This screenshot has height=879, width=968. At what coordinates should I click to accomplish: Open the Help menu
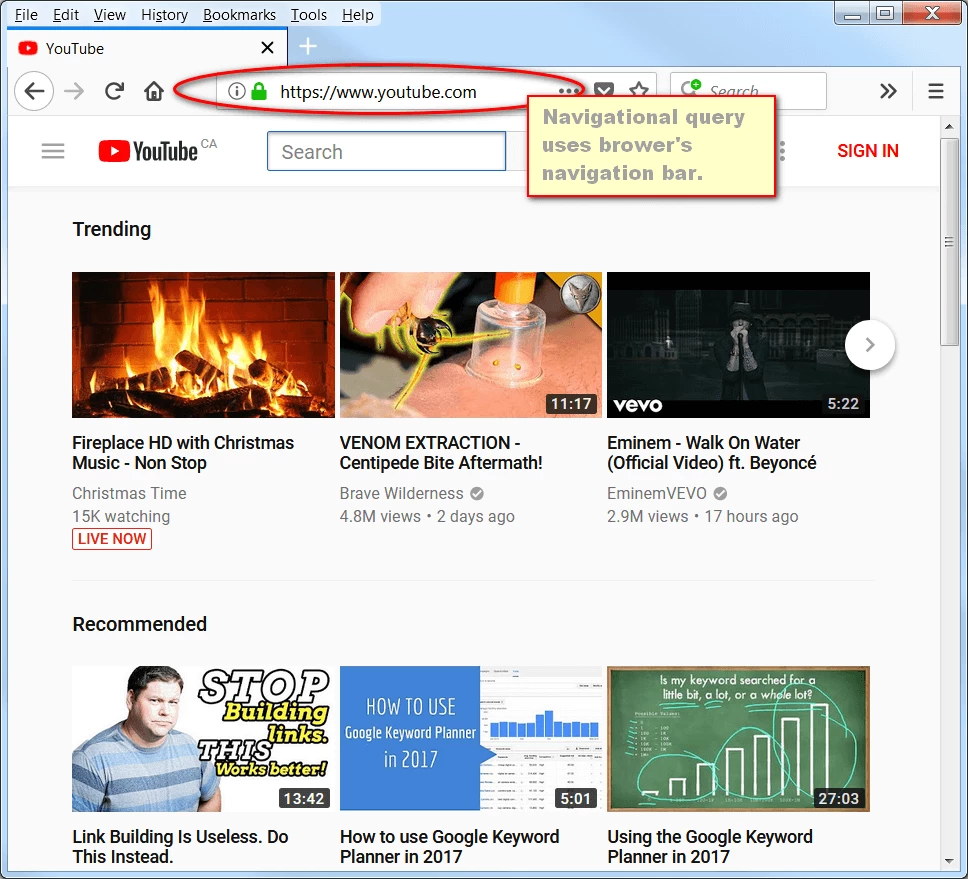point(357,14)
